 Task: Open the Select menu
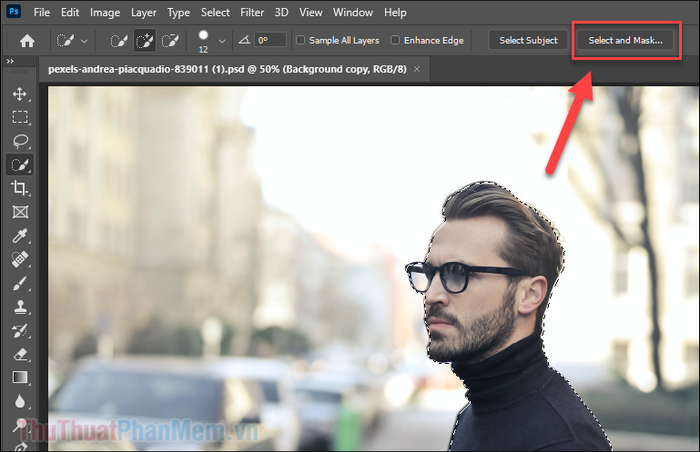[x=215, y=13]
